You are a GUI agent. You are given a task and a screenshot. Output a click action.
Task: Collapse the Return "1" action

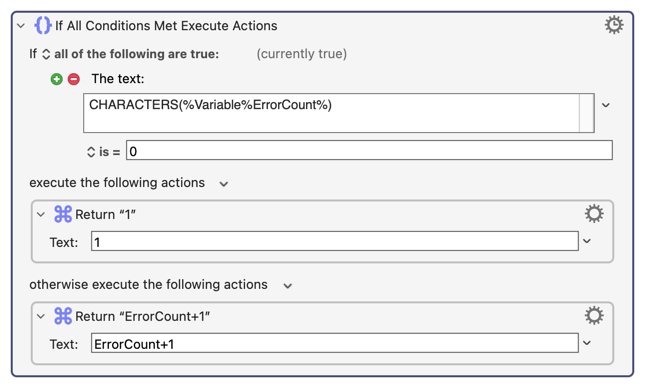[x=40, y=214]
